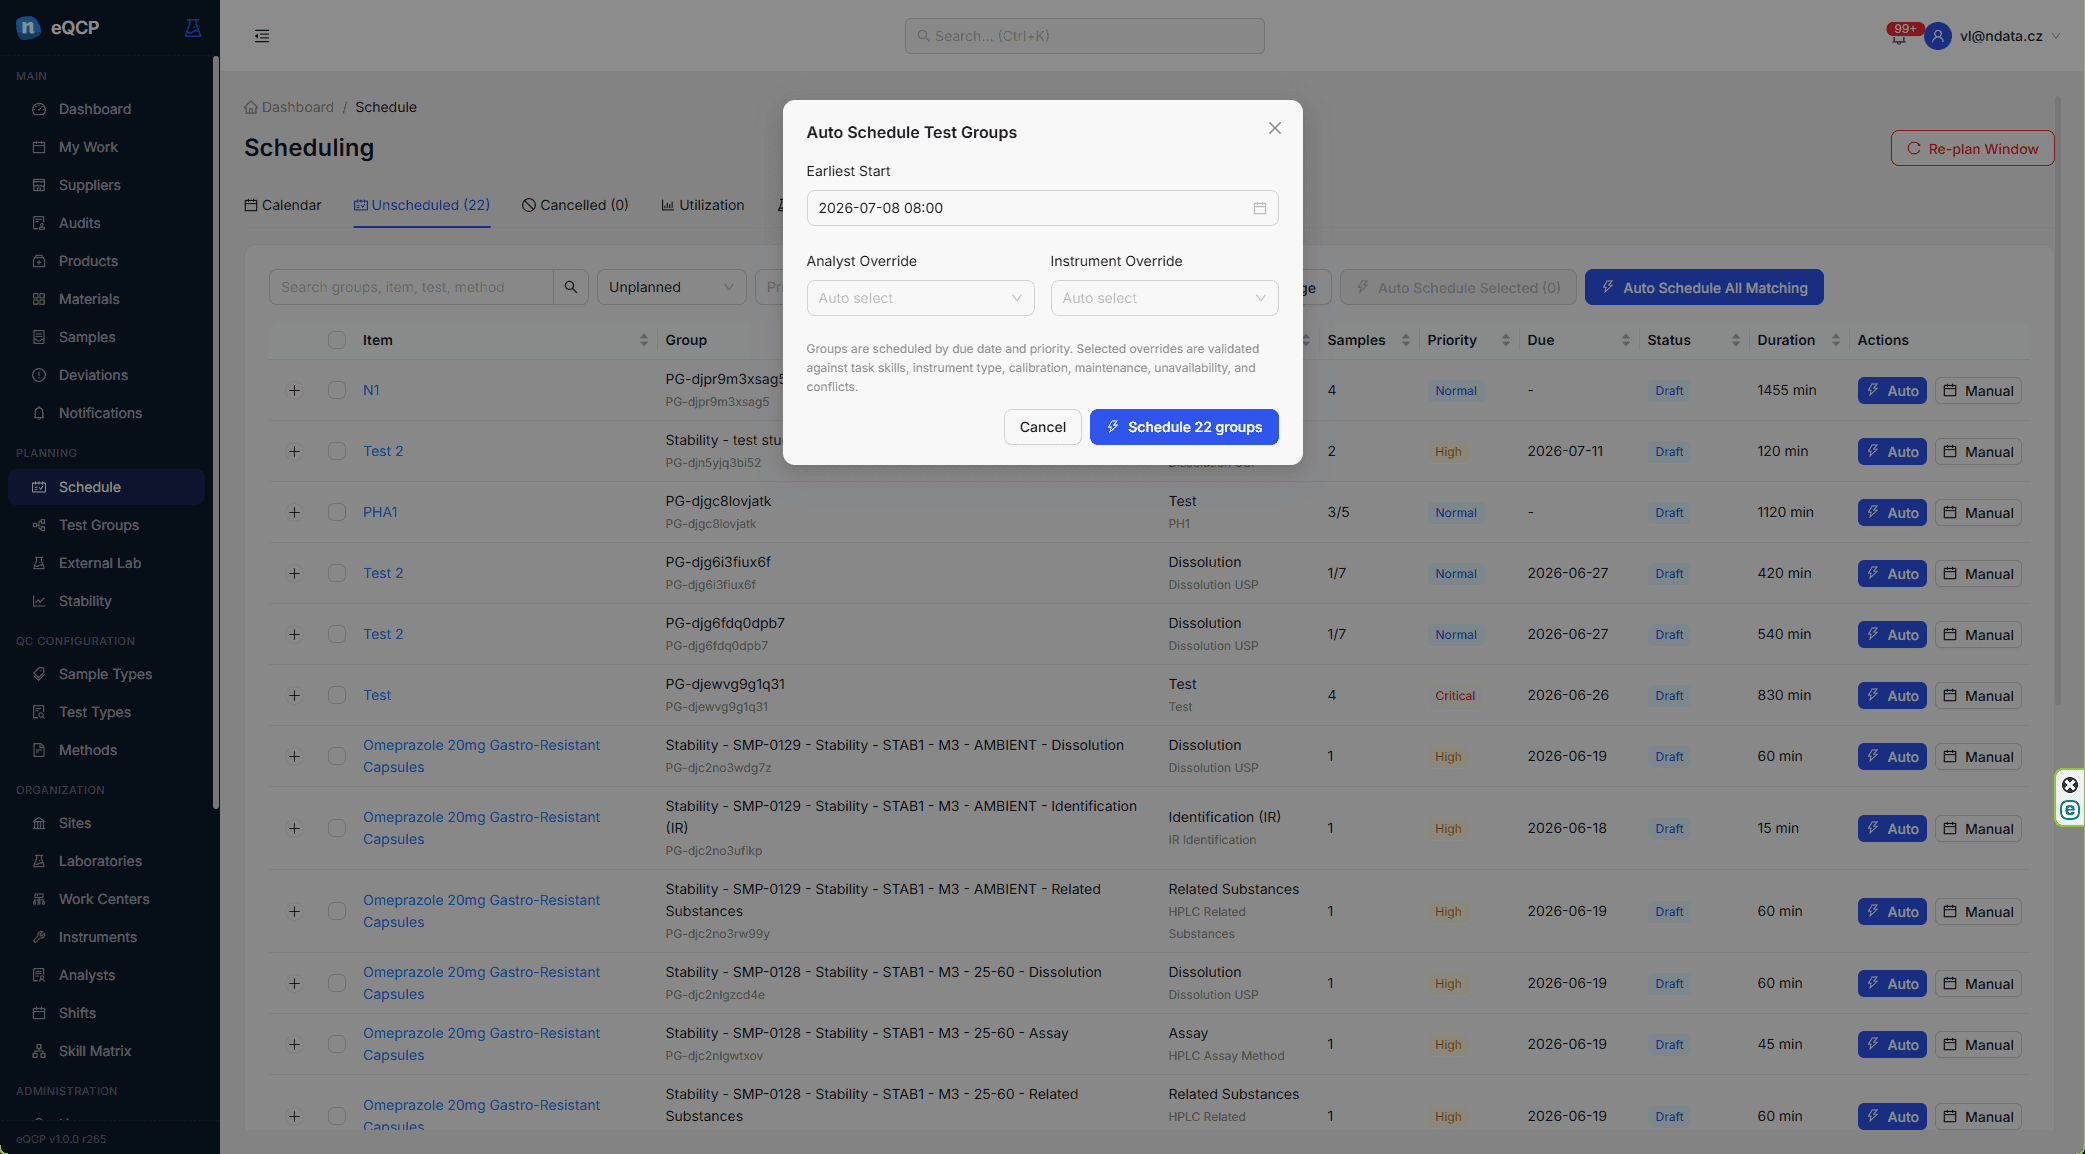Check the checkbox for the Critical priority Test row
The height and width of the screenshot is (1154, 2085).
(337, 695)
